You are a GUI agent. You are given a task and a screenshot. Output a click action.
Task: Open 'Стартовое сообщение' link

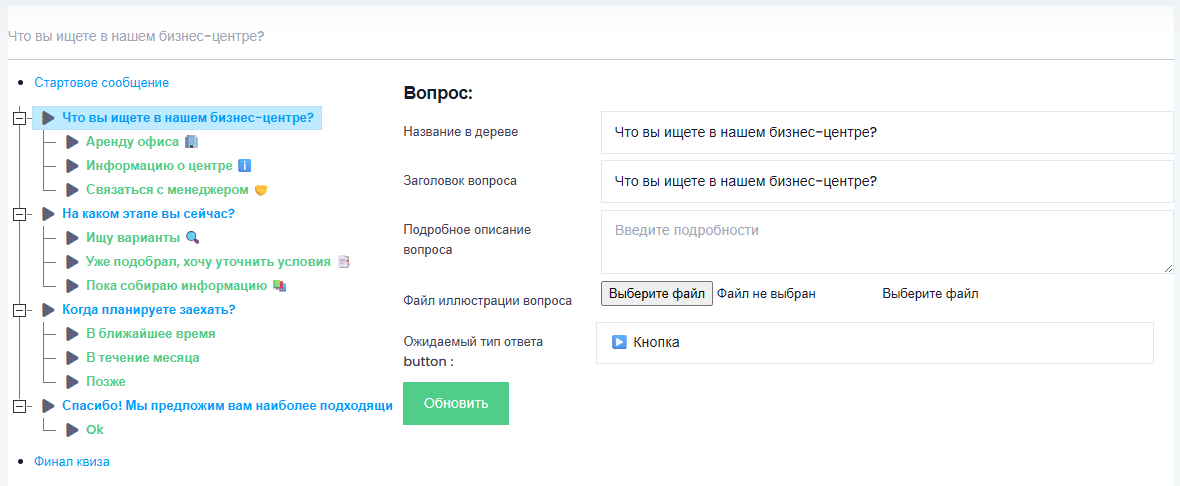coord(101,83)
